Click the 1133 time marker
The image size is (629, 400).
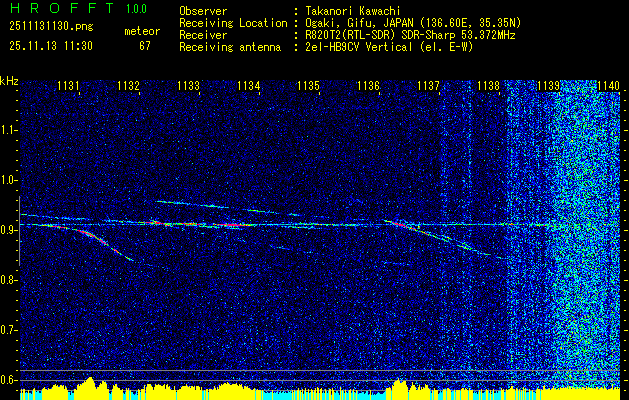189,86
